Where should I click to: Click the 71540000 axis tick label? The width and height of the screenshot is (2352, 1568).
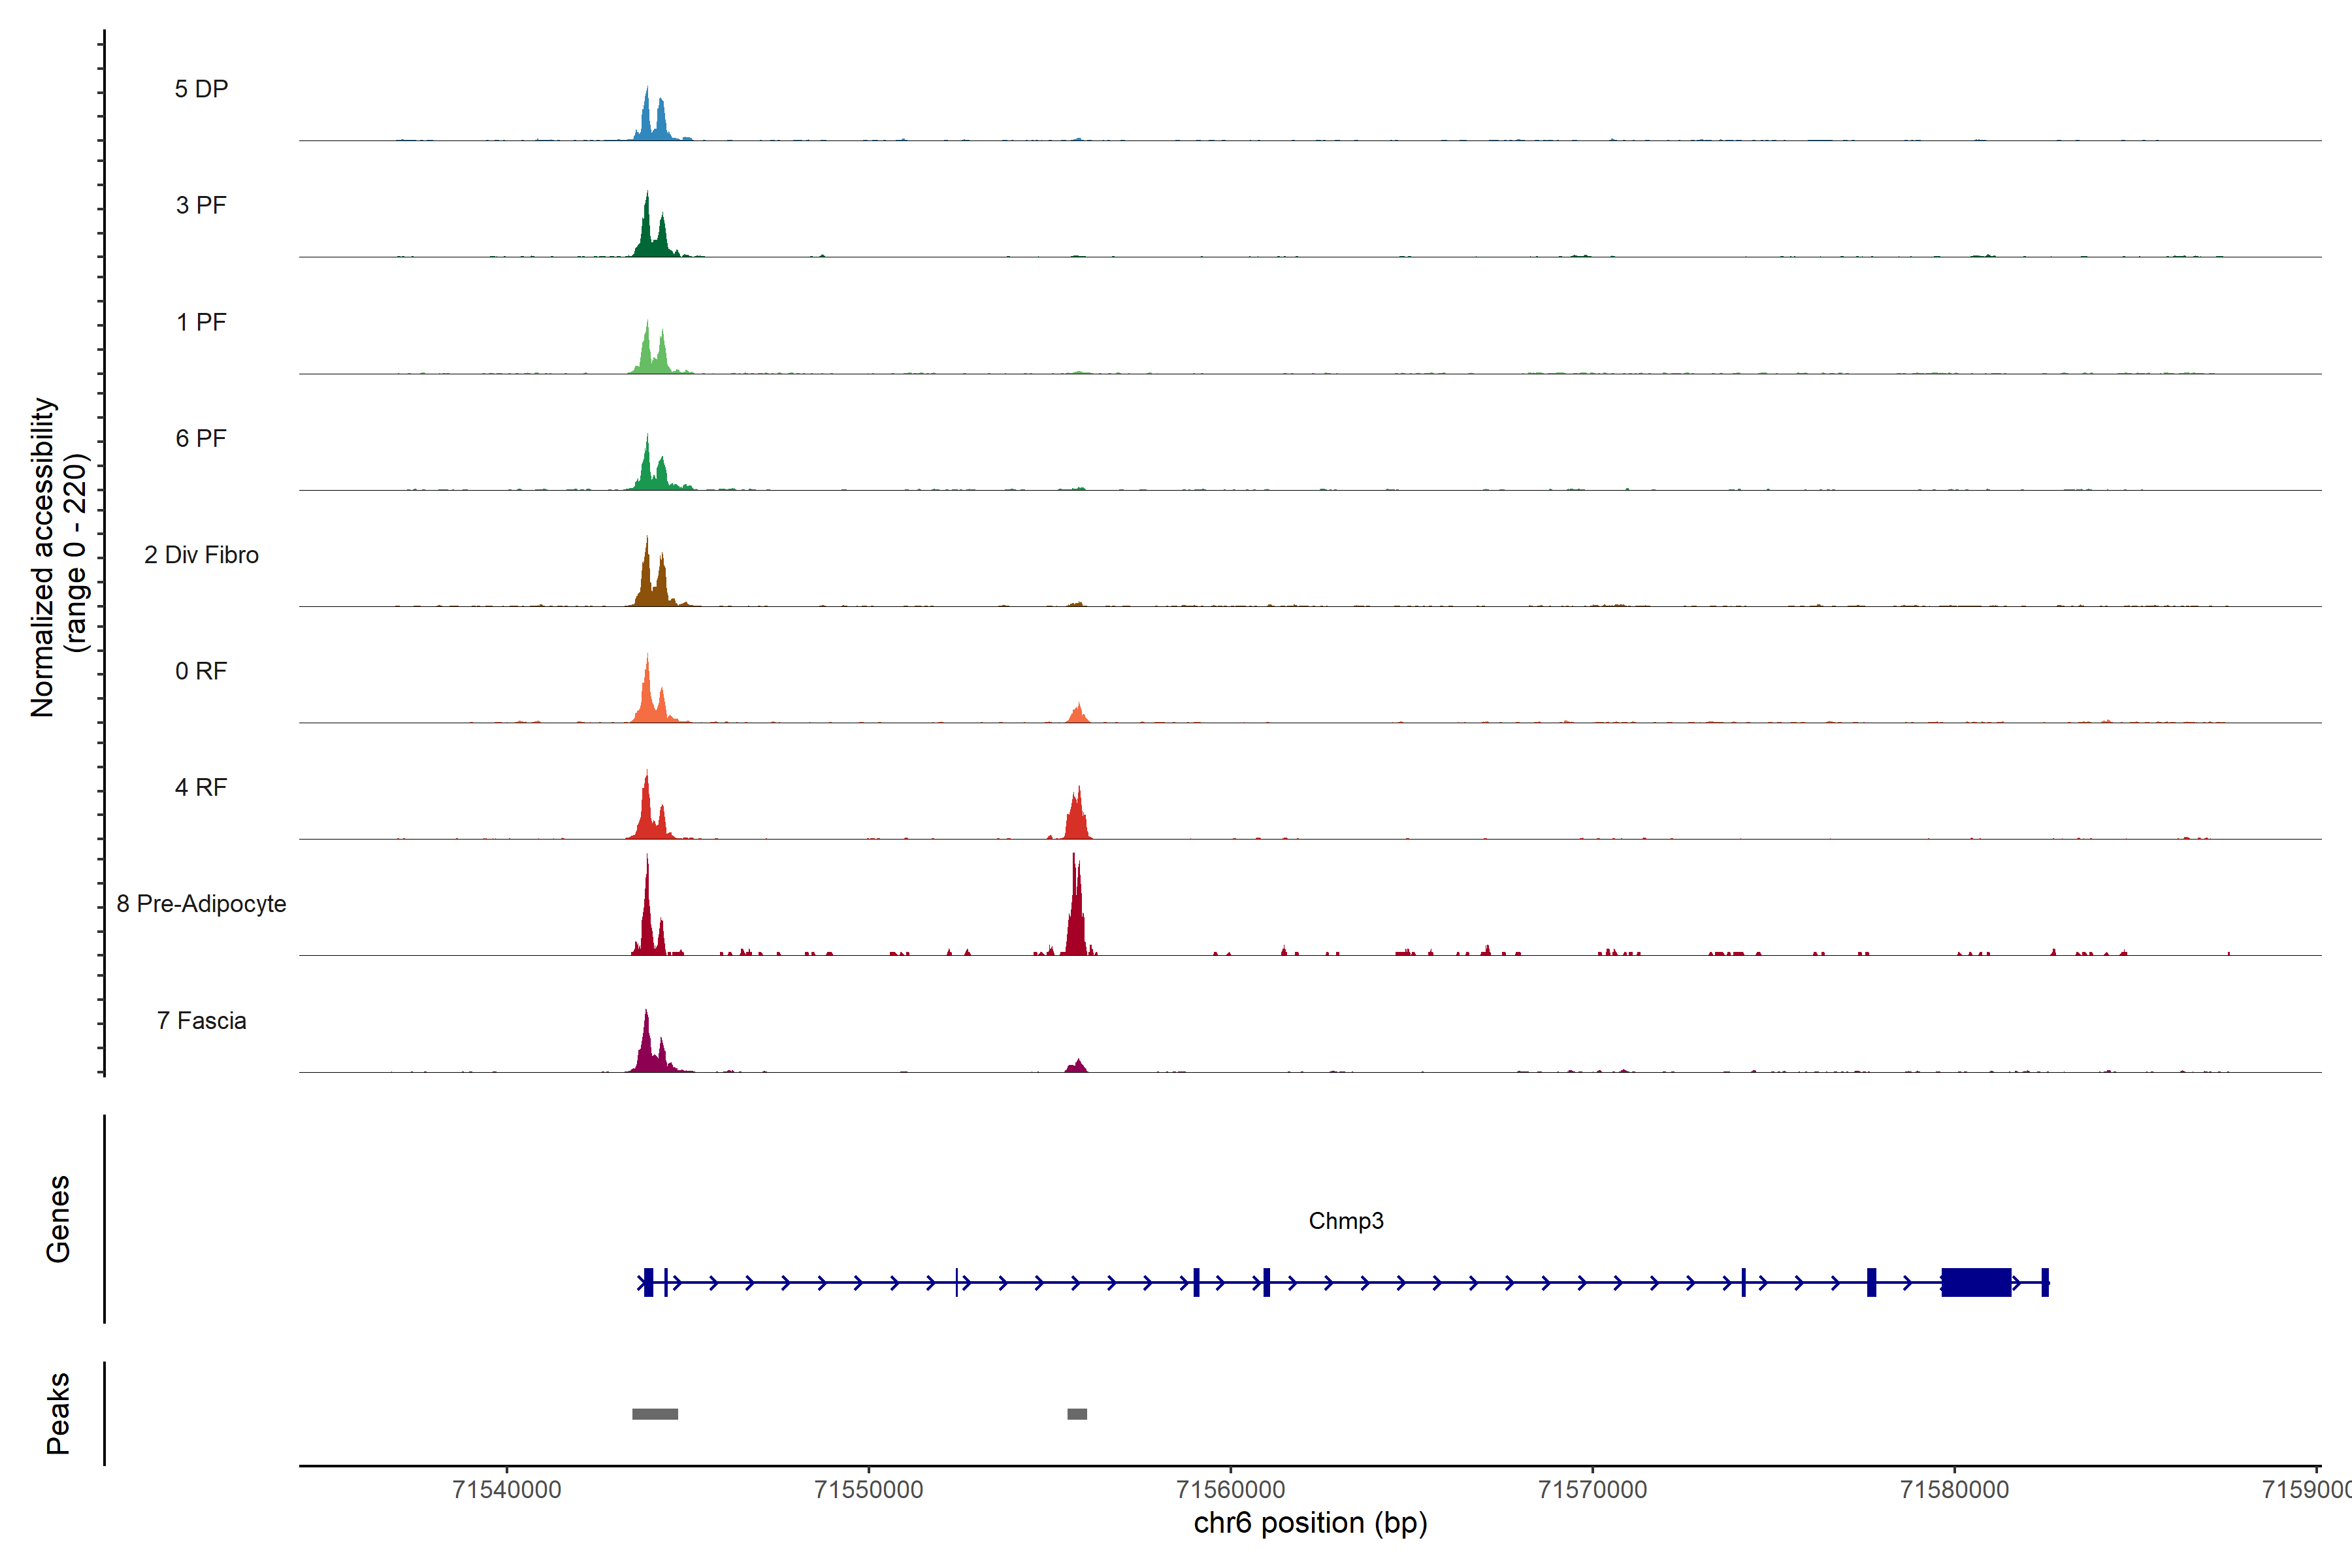click(507, 1489)
